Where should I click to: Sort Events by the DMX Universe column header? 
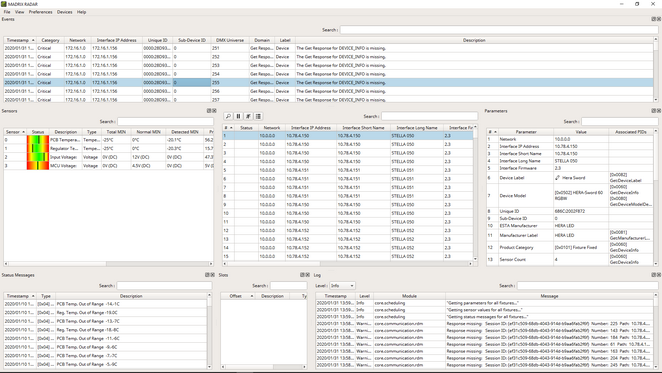point(230,40)
